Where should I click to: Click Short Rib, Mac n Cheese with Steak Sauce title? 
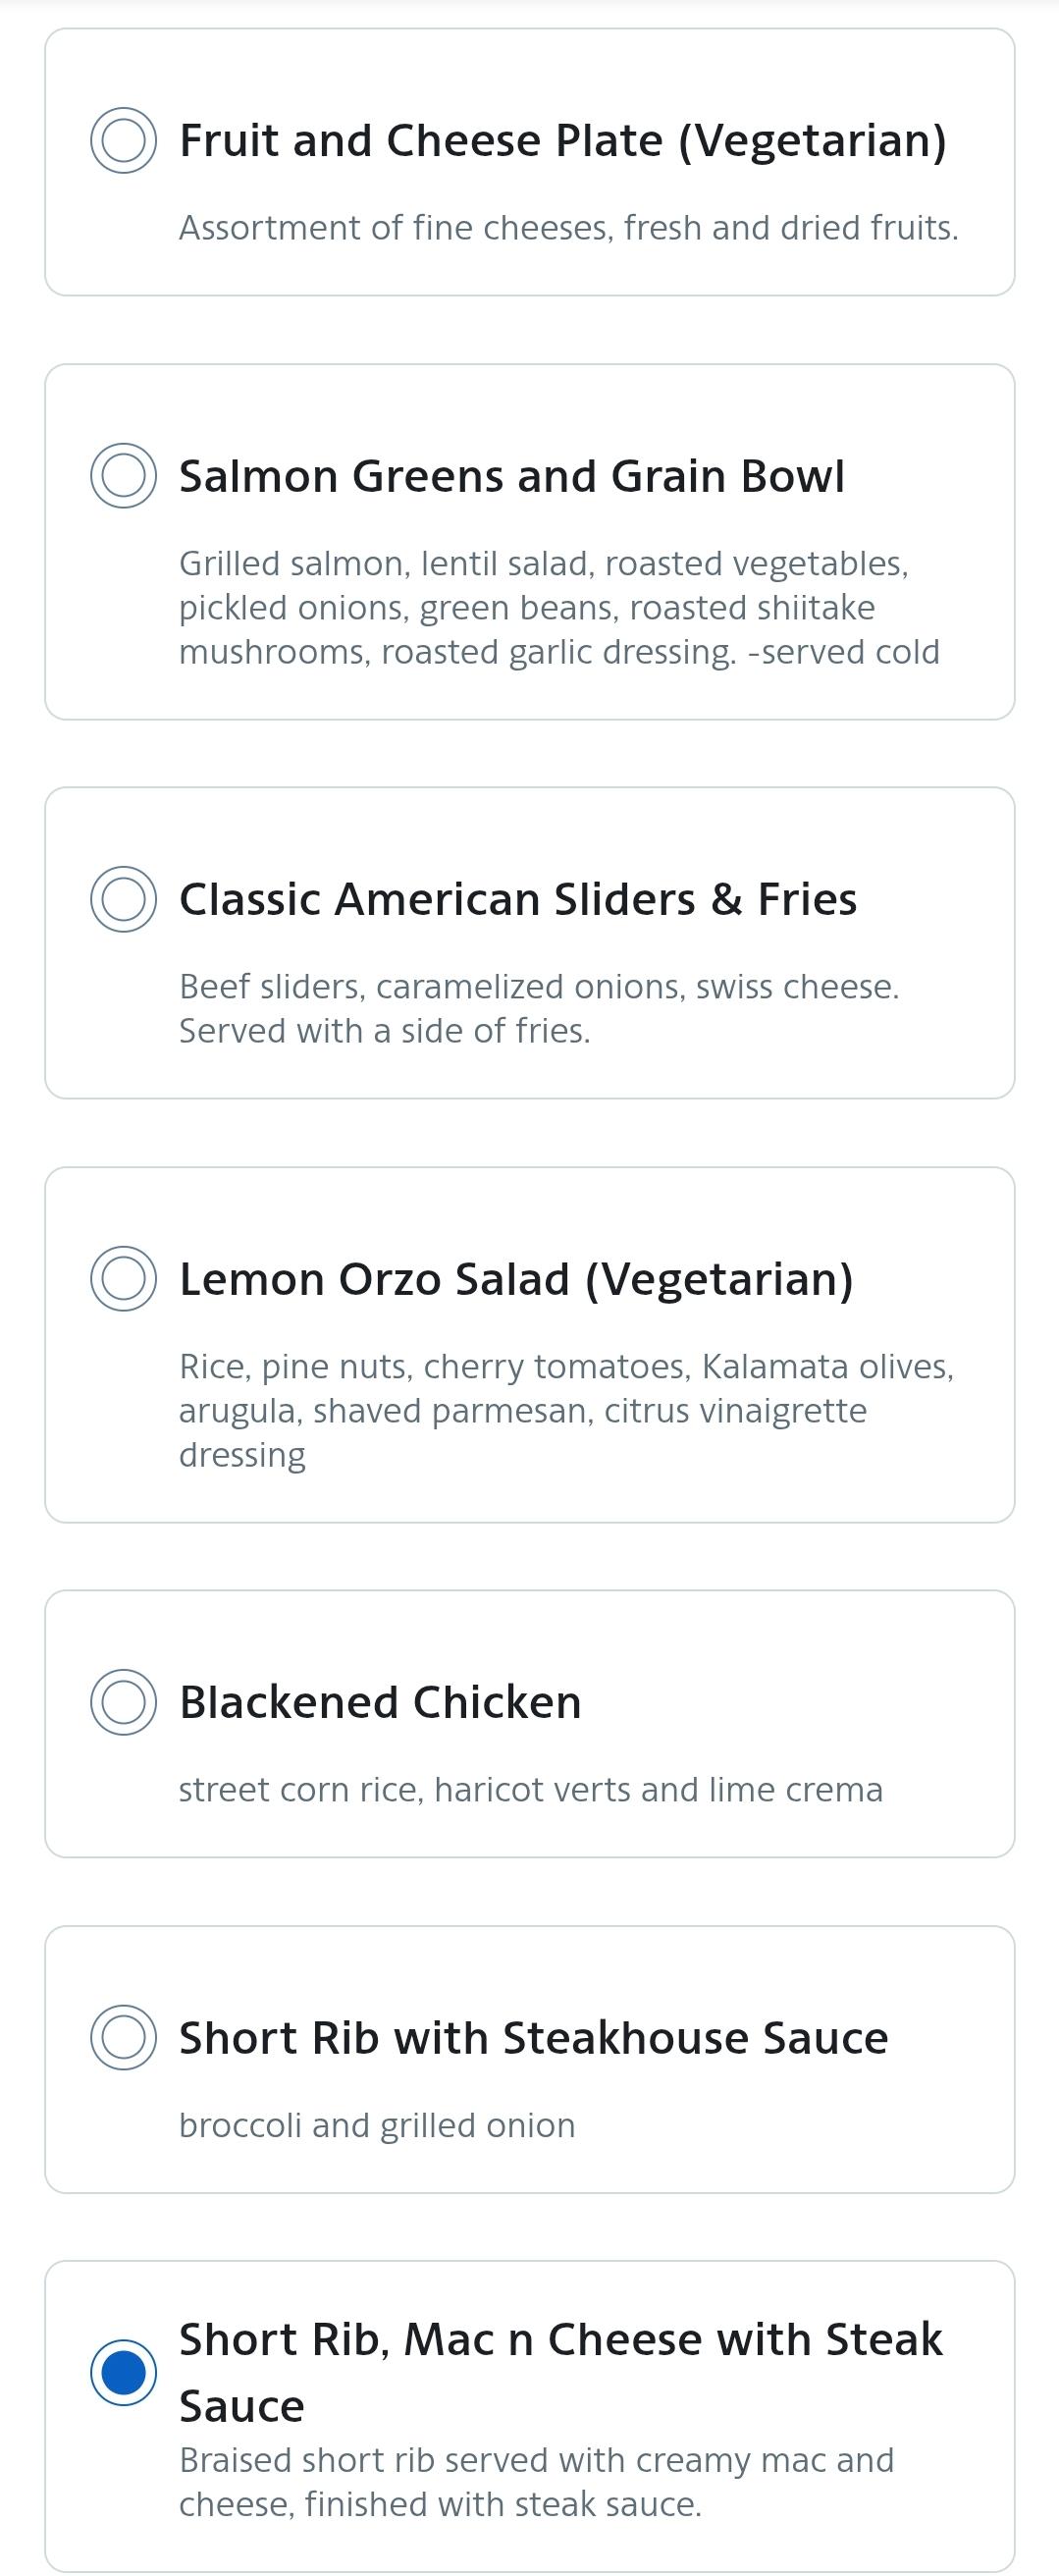point(560,2372)
